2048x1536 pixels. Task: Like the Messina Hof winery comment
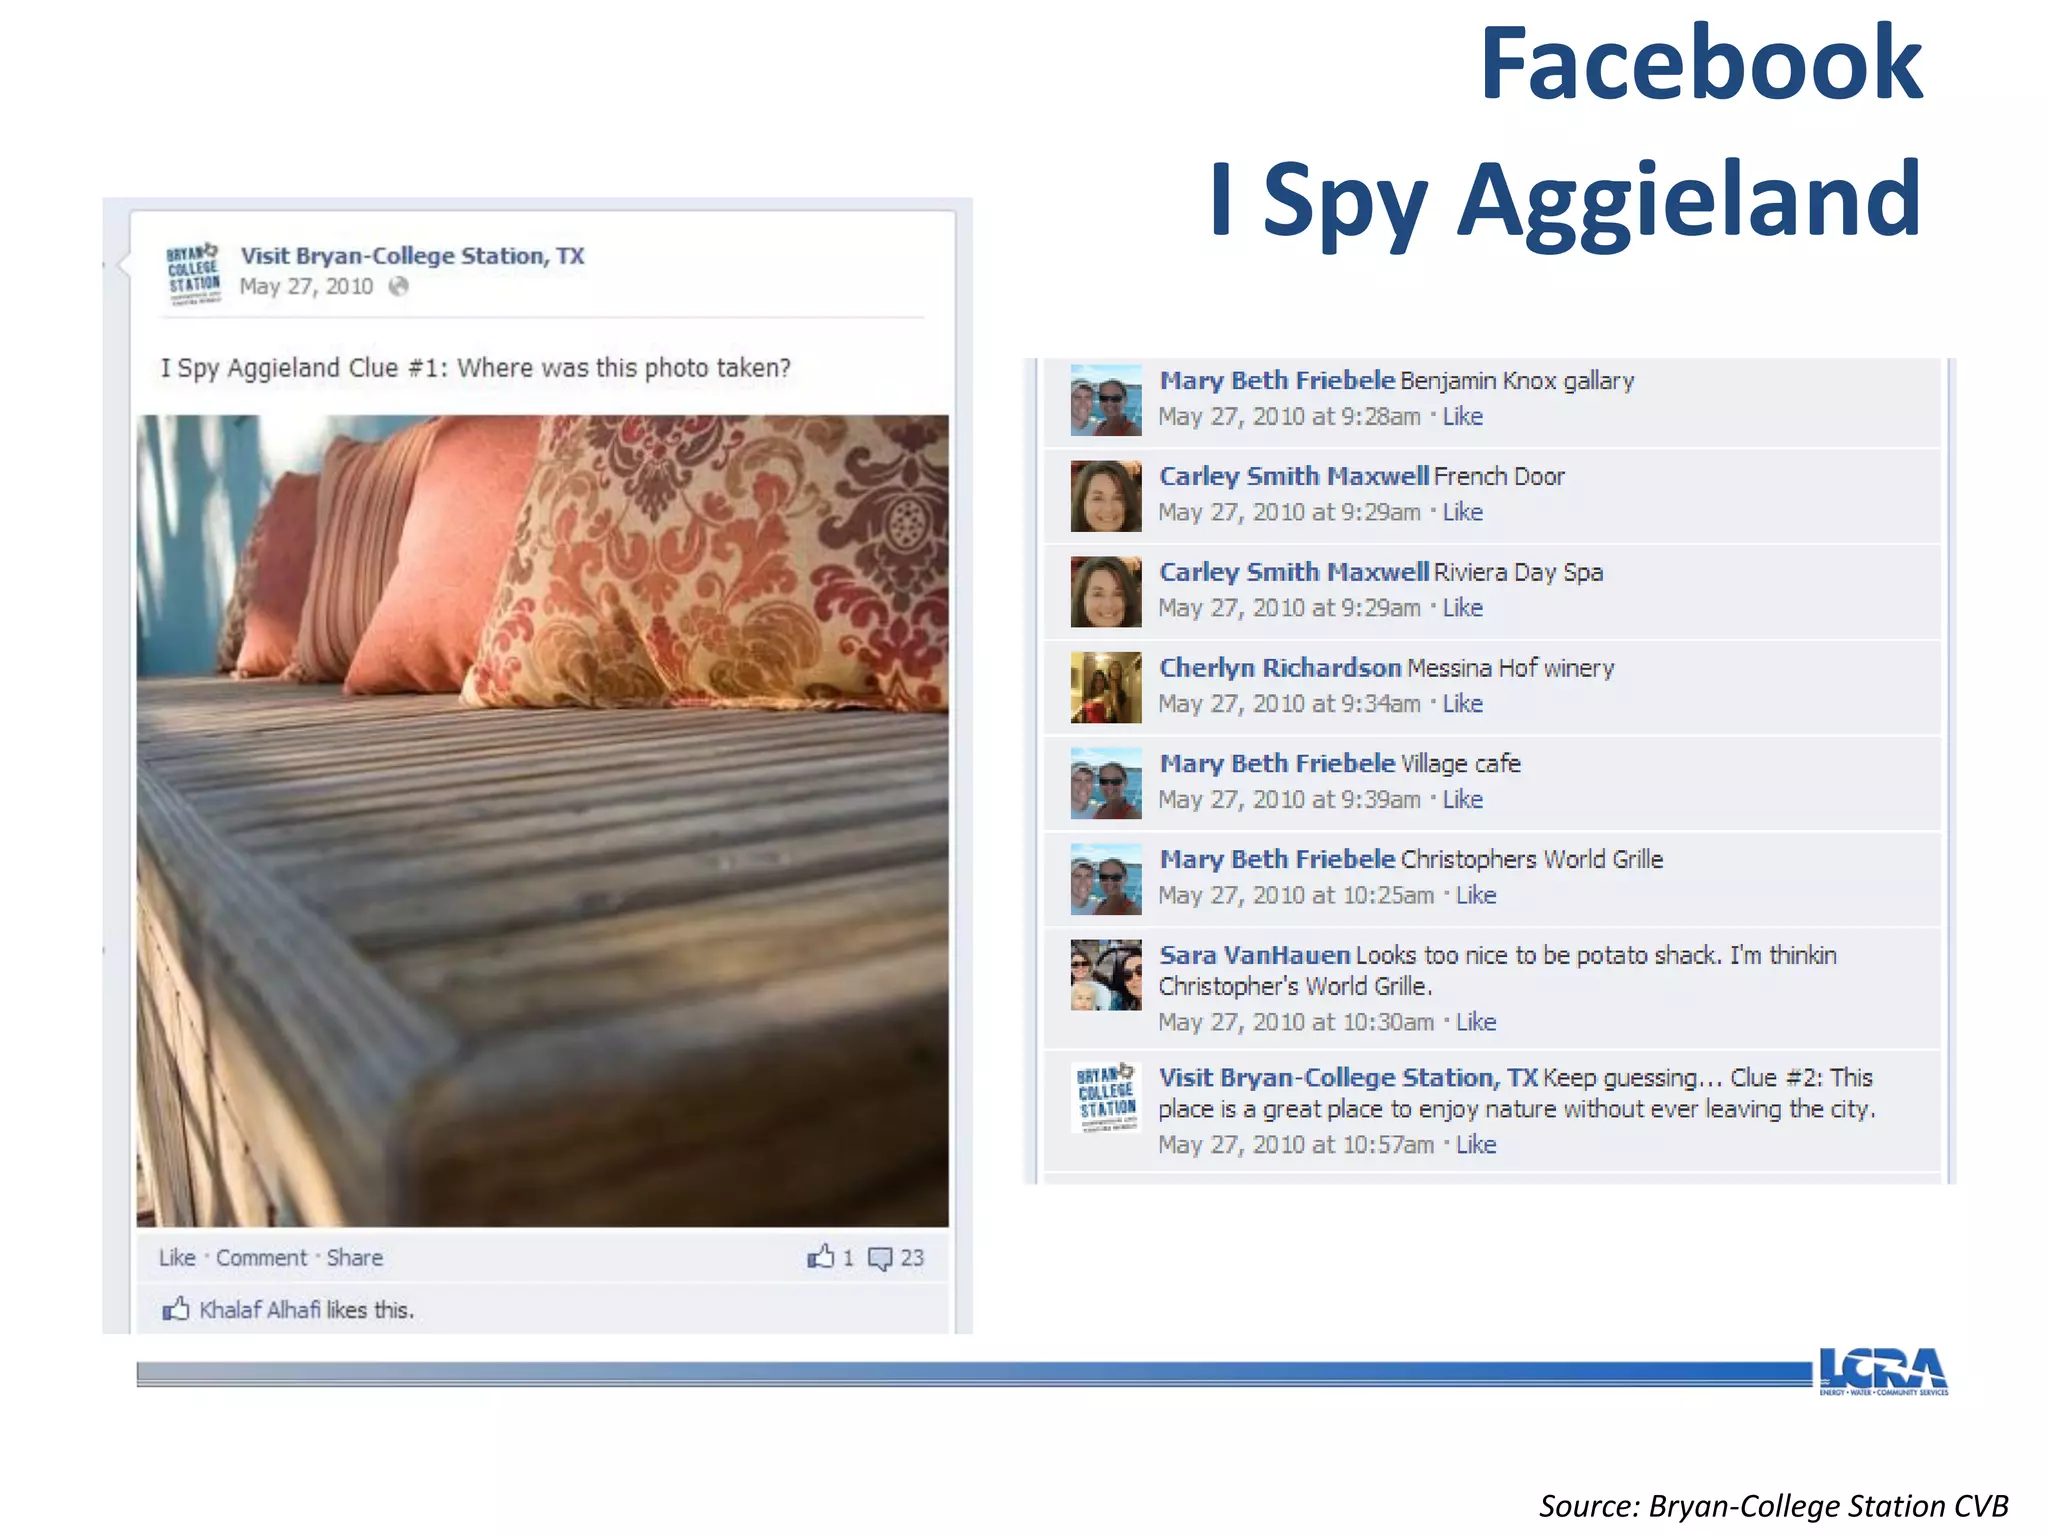(x=1463, y=705)
